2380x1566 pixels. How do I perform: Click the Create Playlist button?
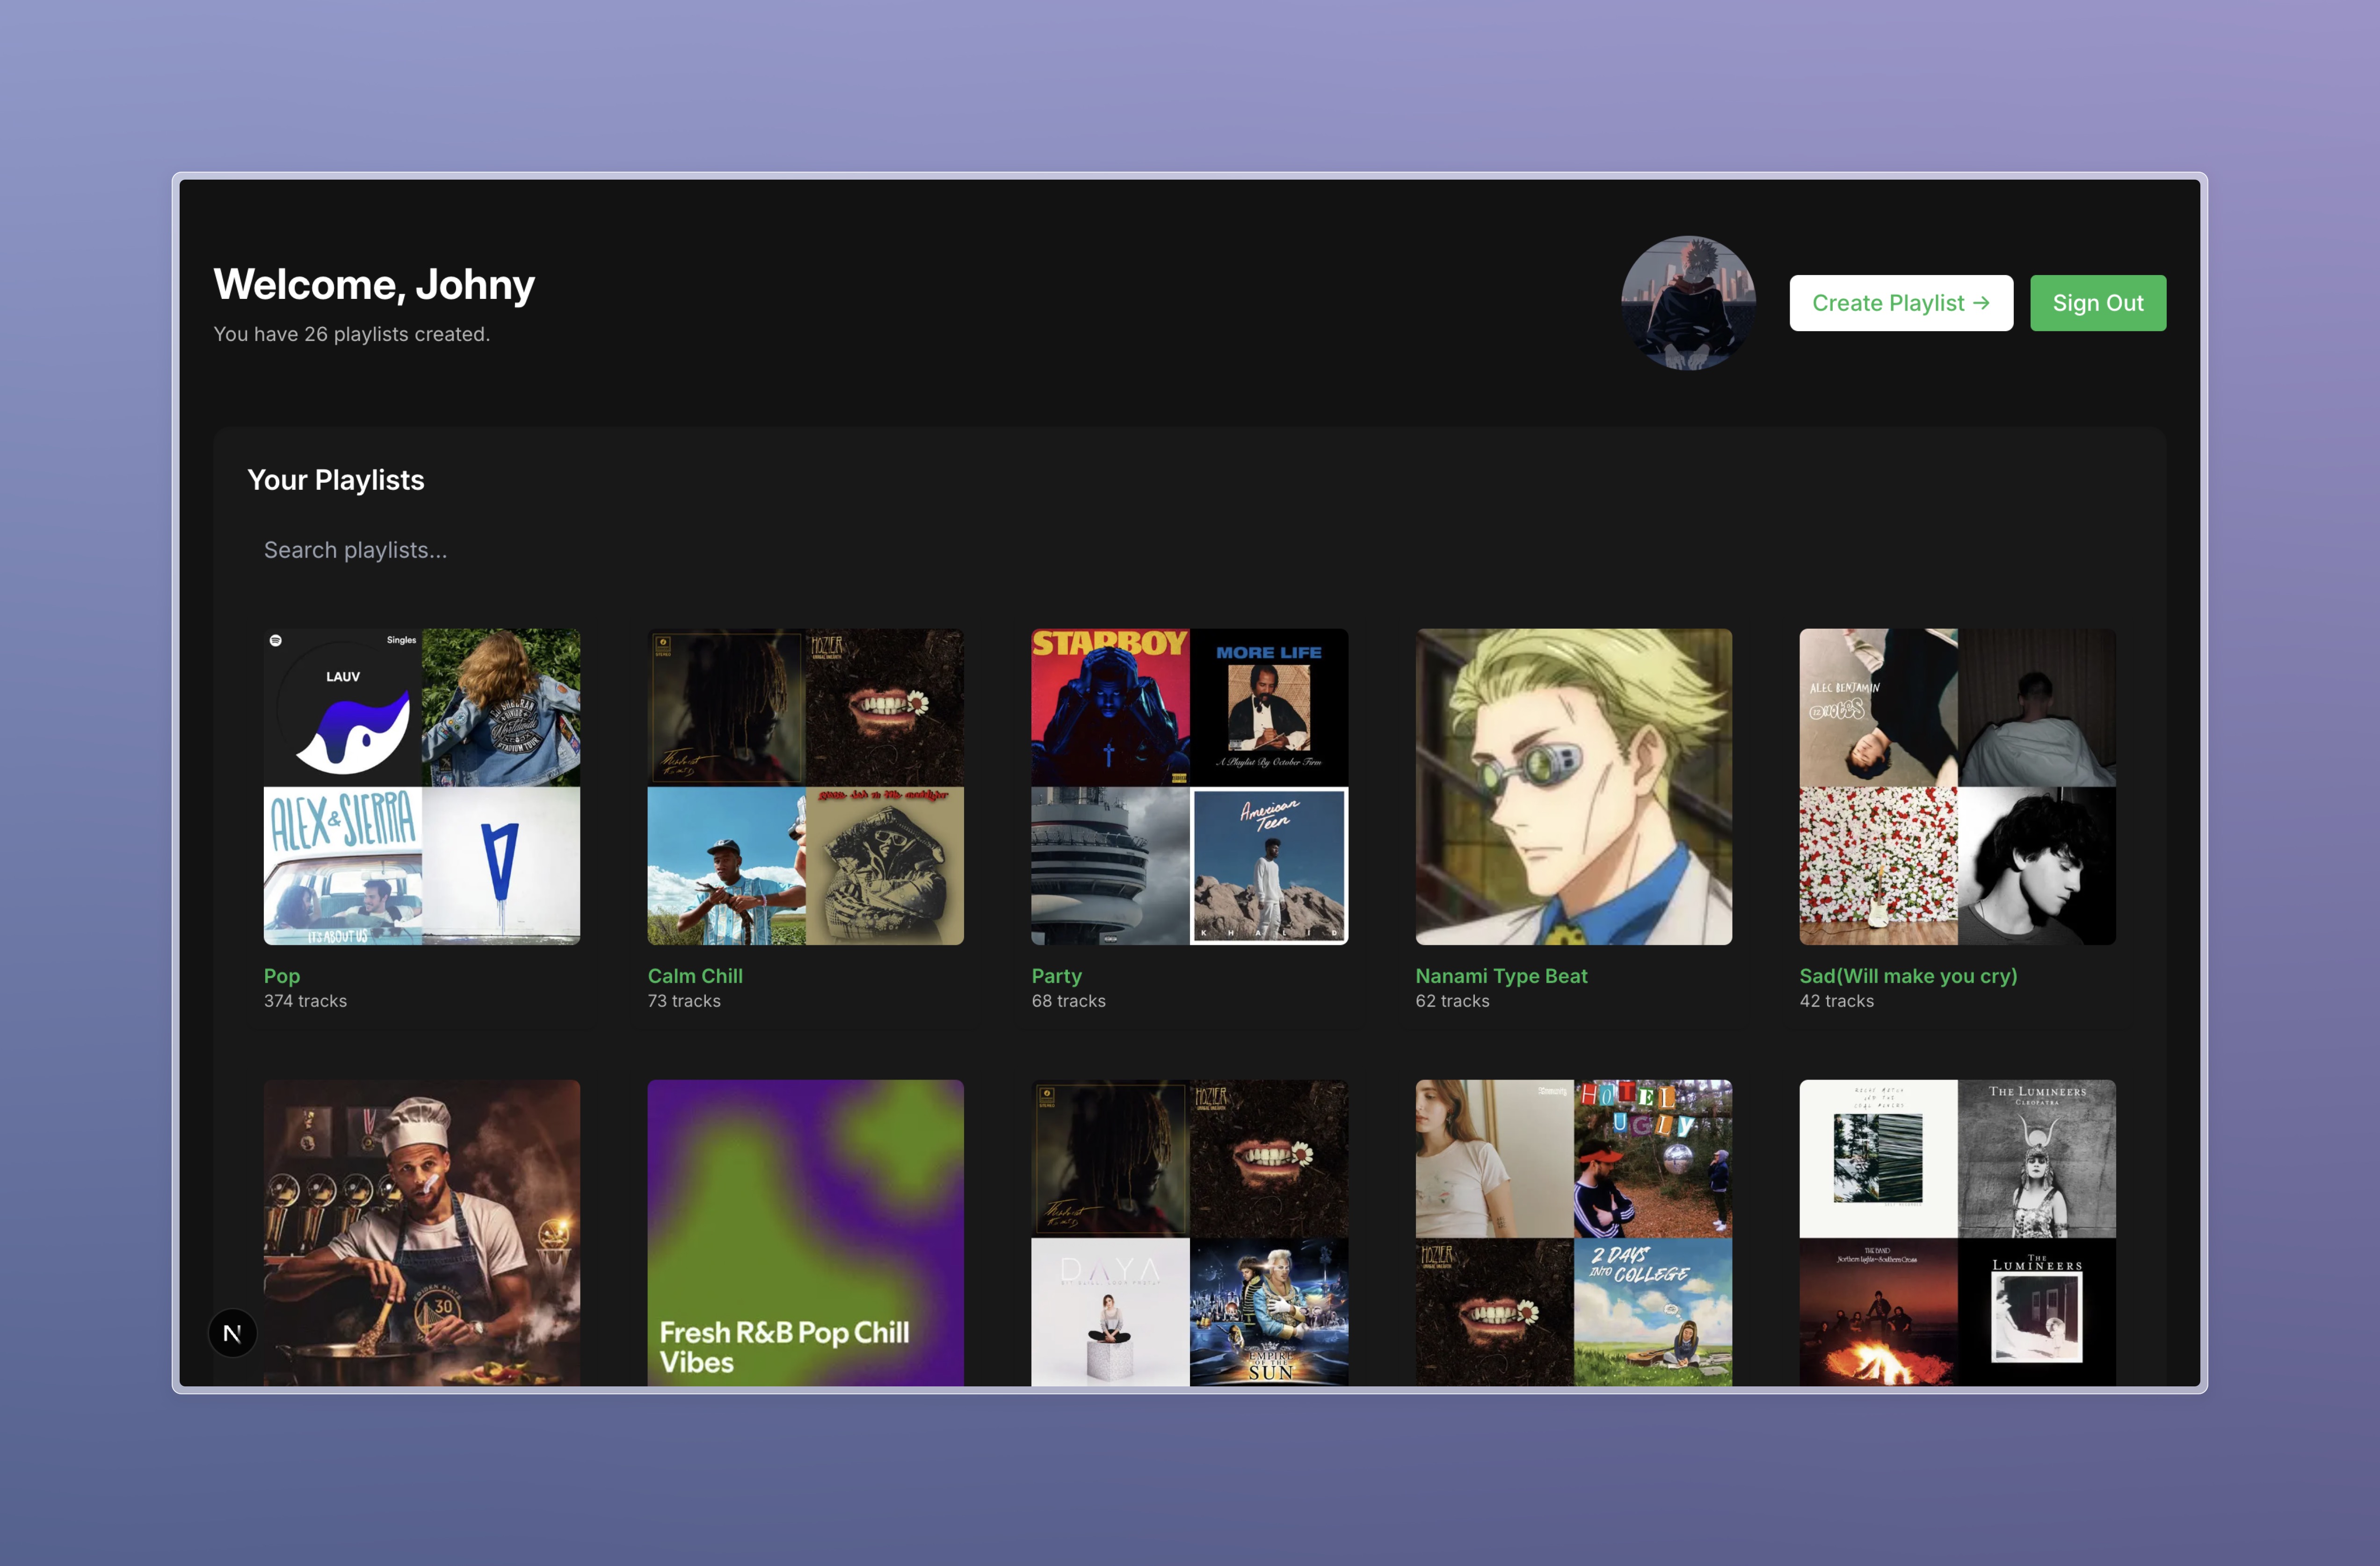point(1900,303)
